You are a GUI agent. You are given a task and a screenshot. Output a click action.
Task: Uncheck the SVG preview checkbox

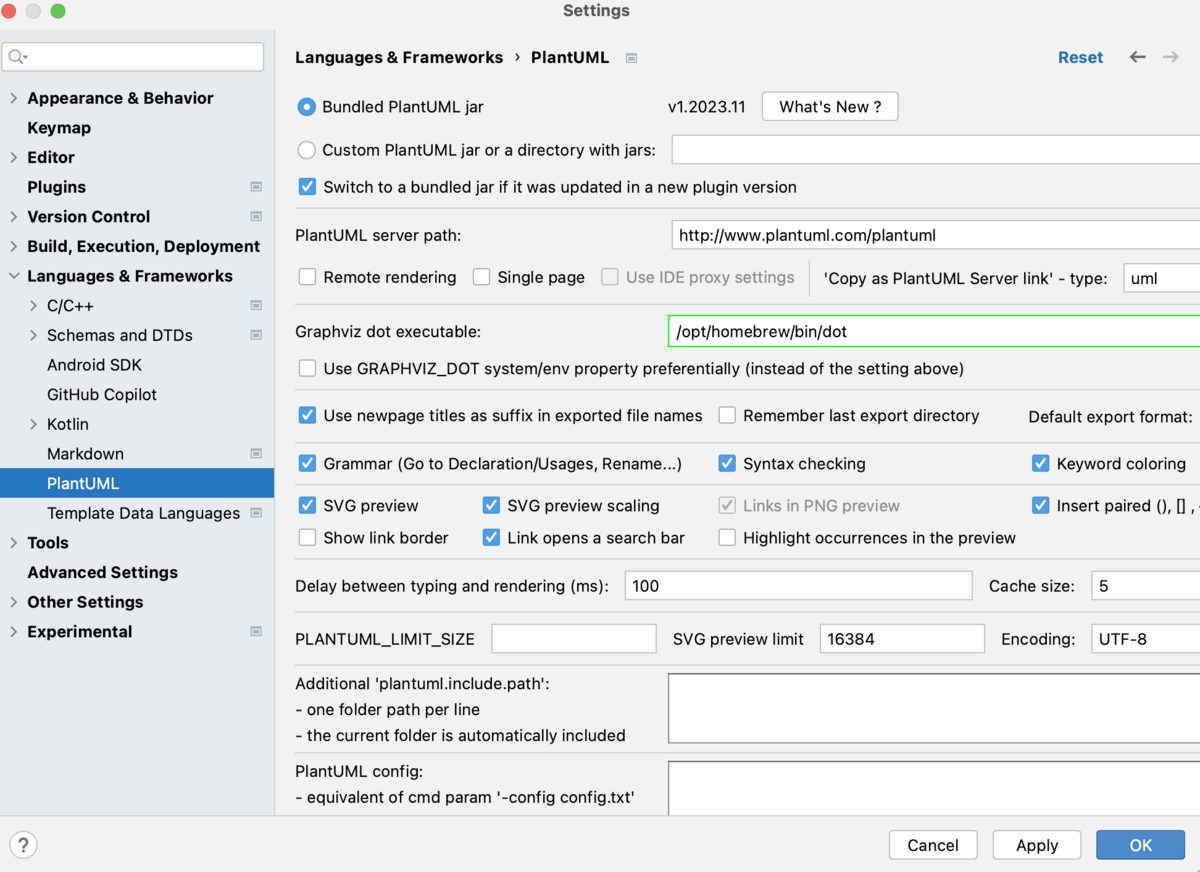pyautogui.click(x=308, y=506)
